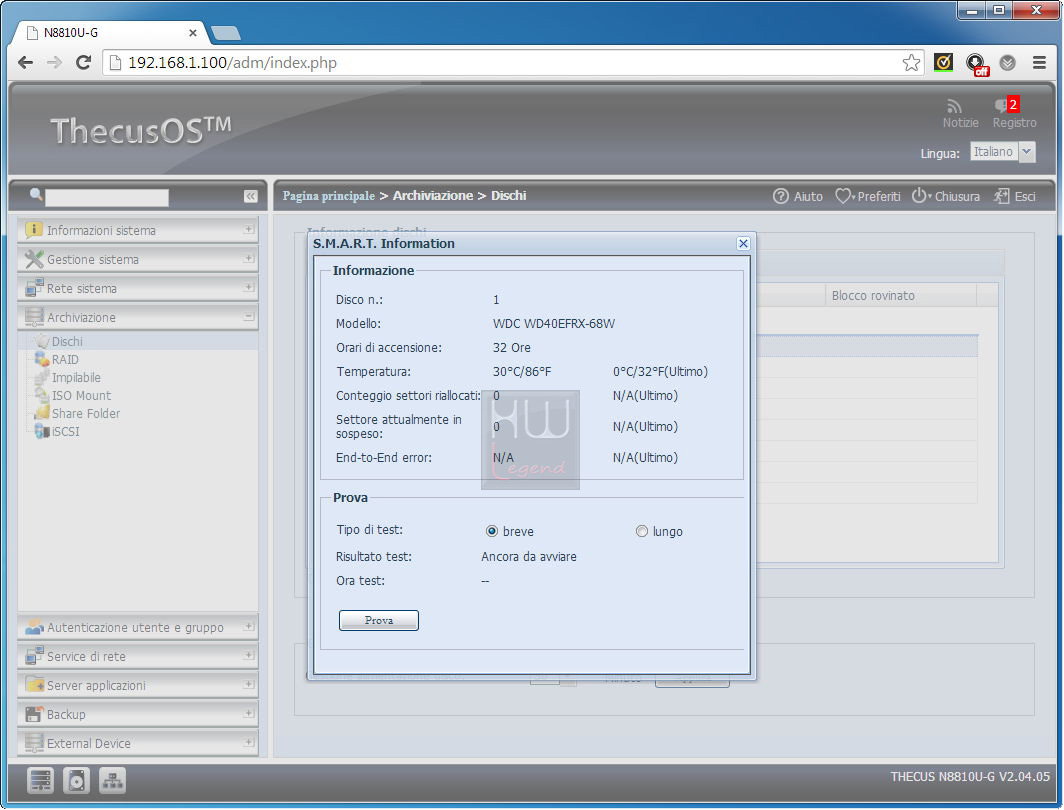The image size is (1064, 810).
Task: Open the Chrome menu hamburger icon
Action: coord(1039,63)
